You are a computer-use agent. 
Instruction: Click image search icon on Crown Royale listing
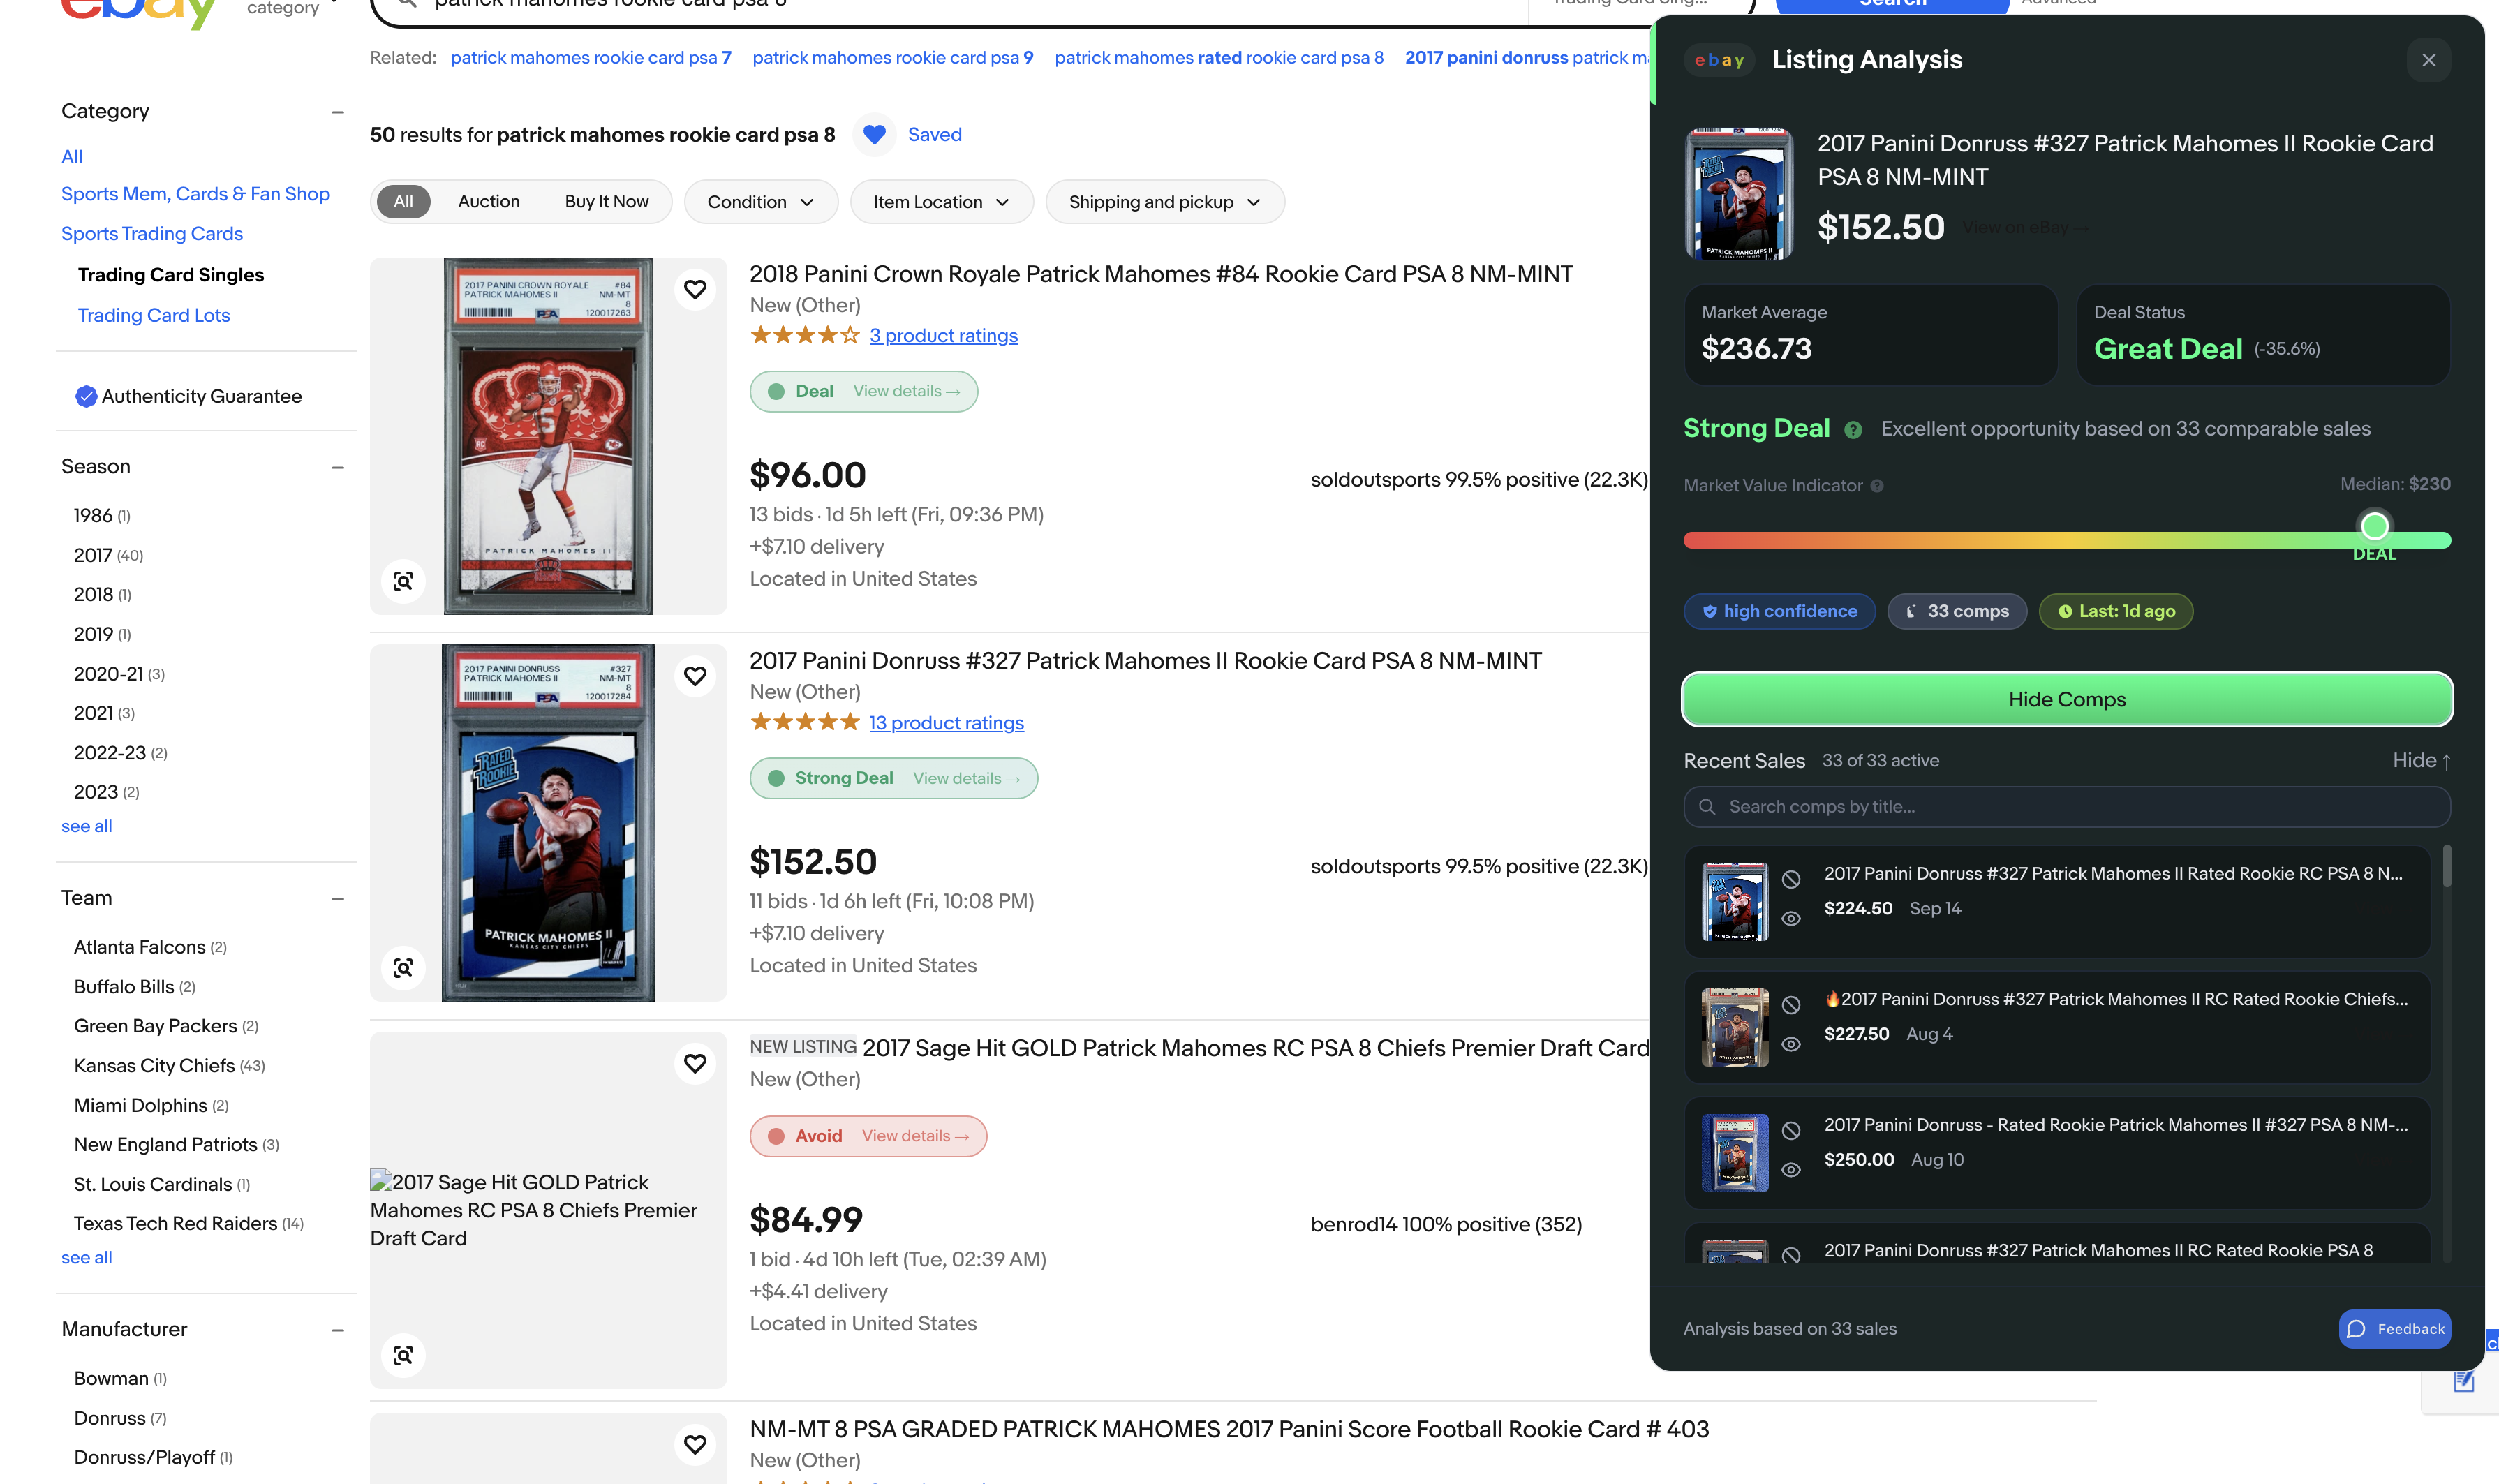click(x=403, y=581)
